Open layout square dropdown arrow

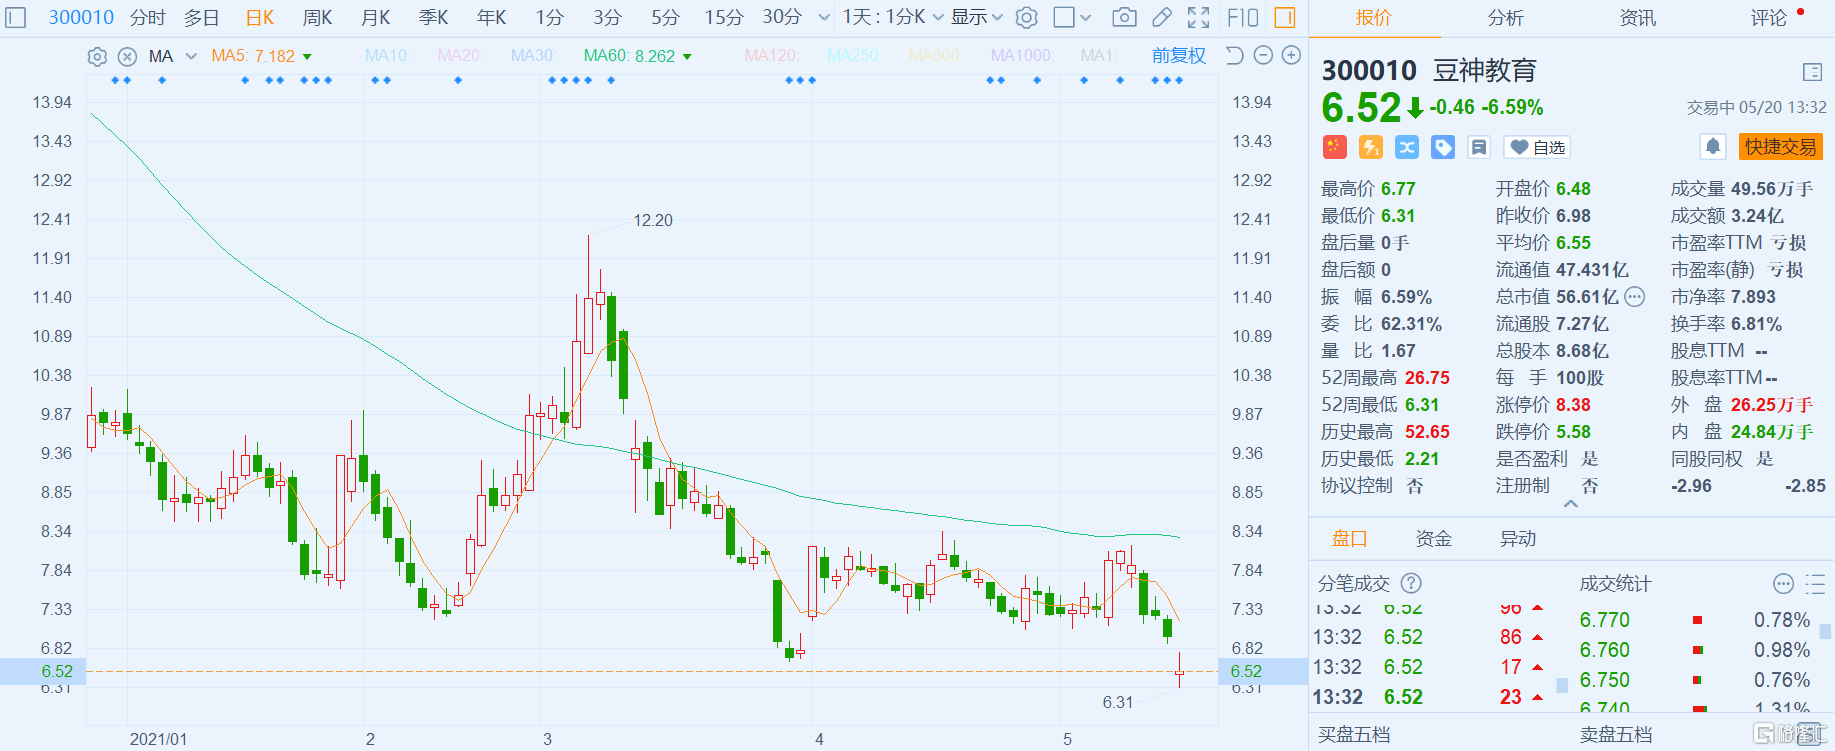[x=1086, y=17]
